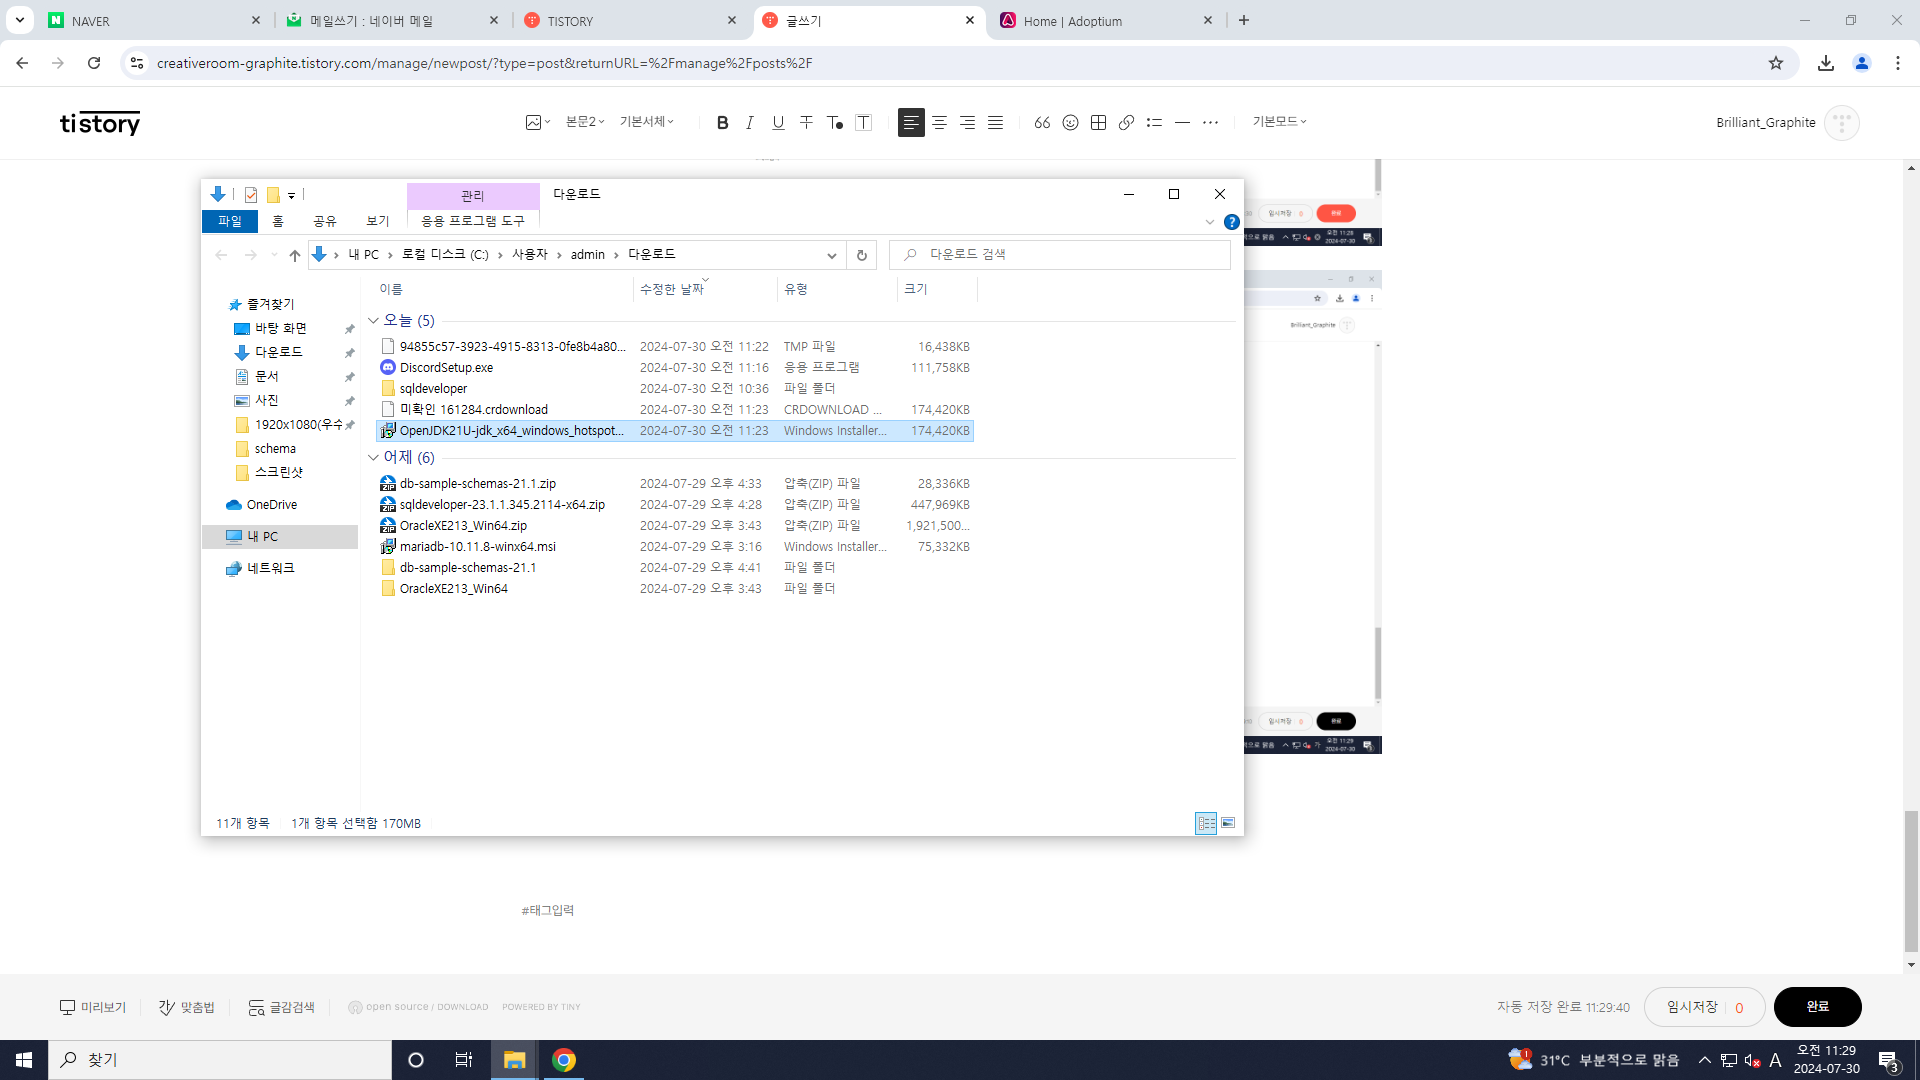
Task: Select center text alignment icon
Action: (x=939, y=122)
